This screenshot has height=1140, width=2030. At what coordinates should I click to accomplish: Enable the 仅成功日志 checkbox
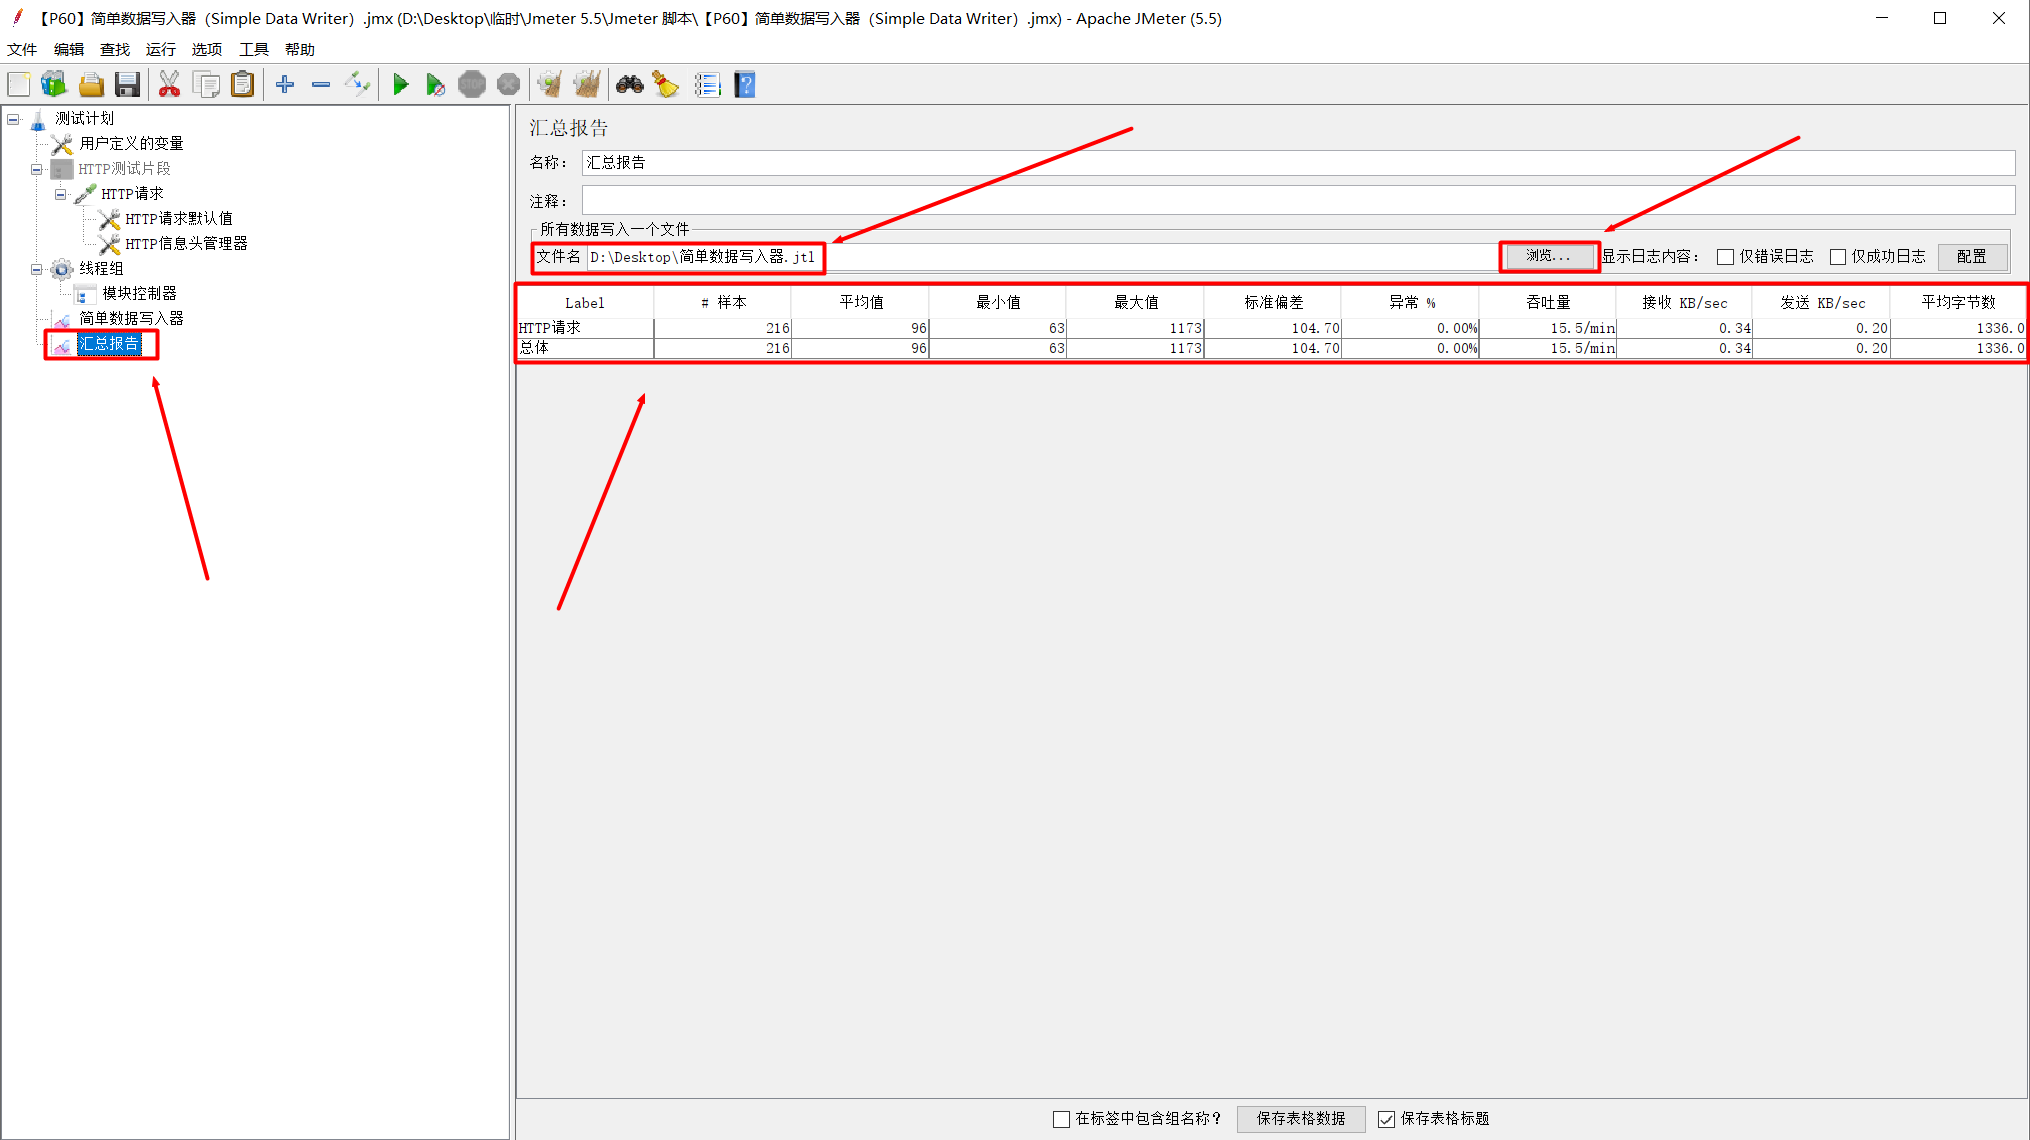pos(1837,257)
